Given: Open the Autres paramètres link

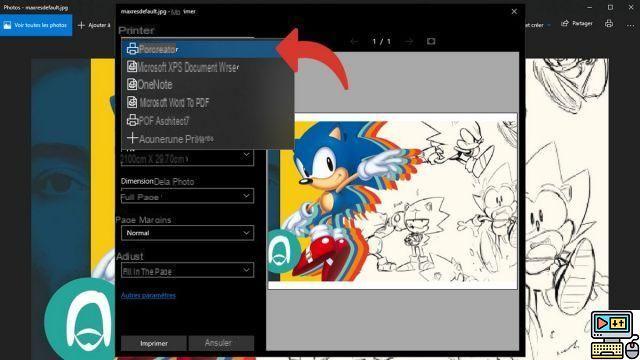Looking at the screenshot, I should pos(148,295).
